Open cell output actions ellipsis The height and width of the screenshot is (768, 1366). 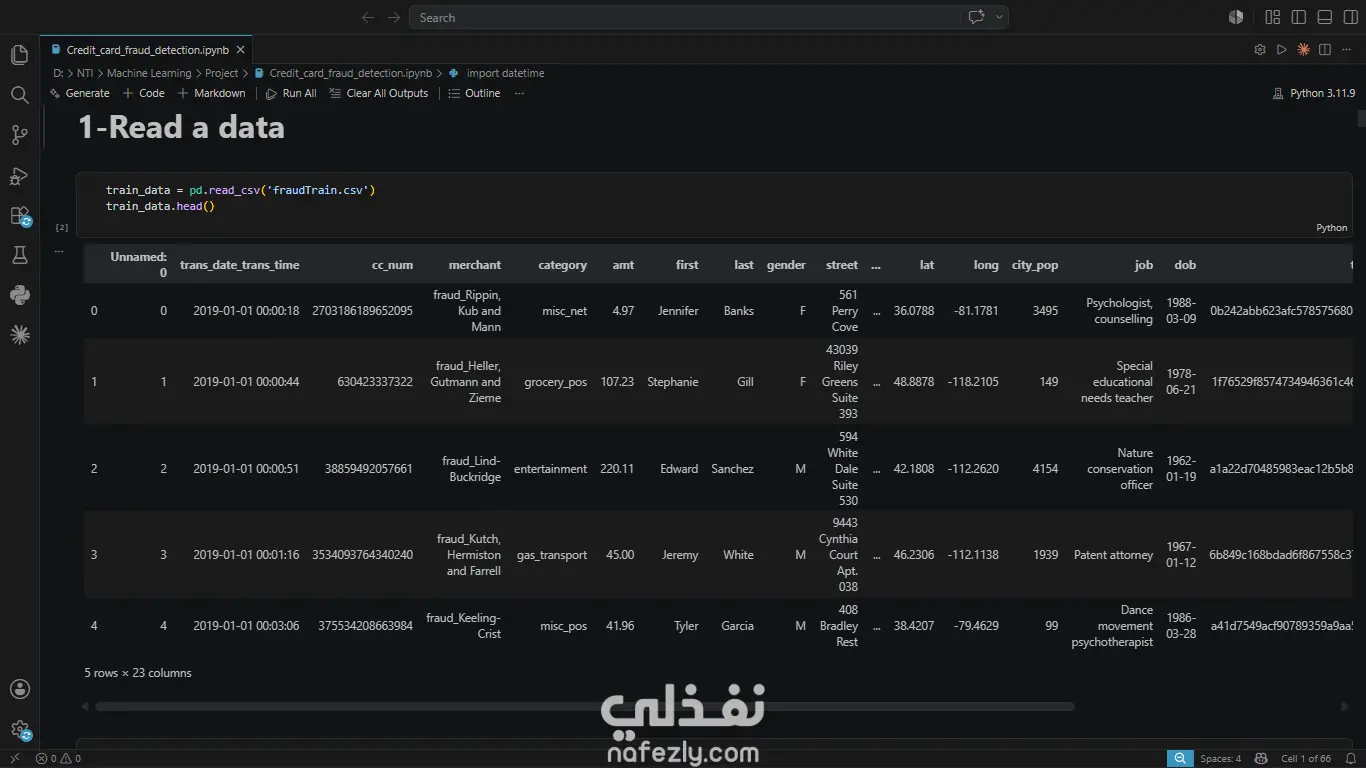click(59, 251)
